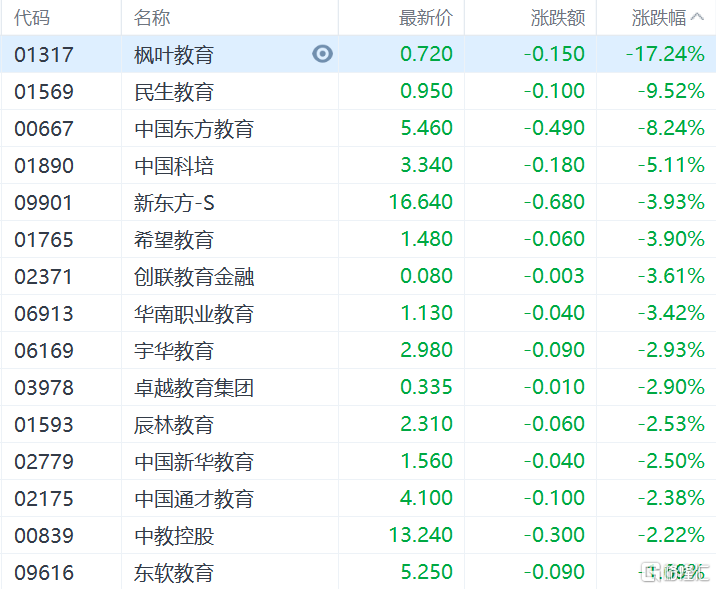Sort by the 代码 column header
Viewport: 716px width, 589px height.
pyautogui.click(x=32, y=18)
